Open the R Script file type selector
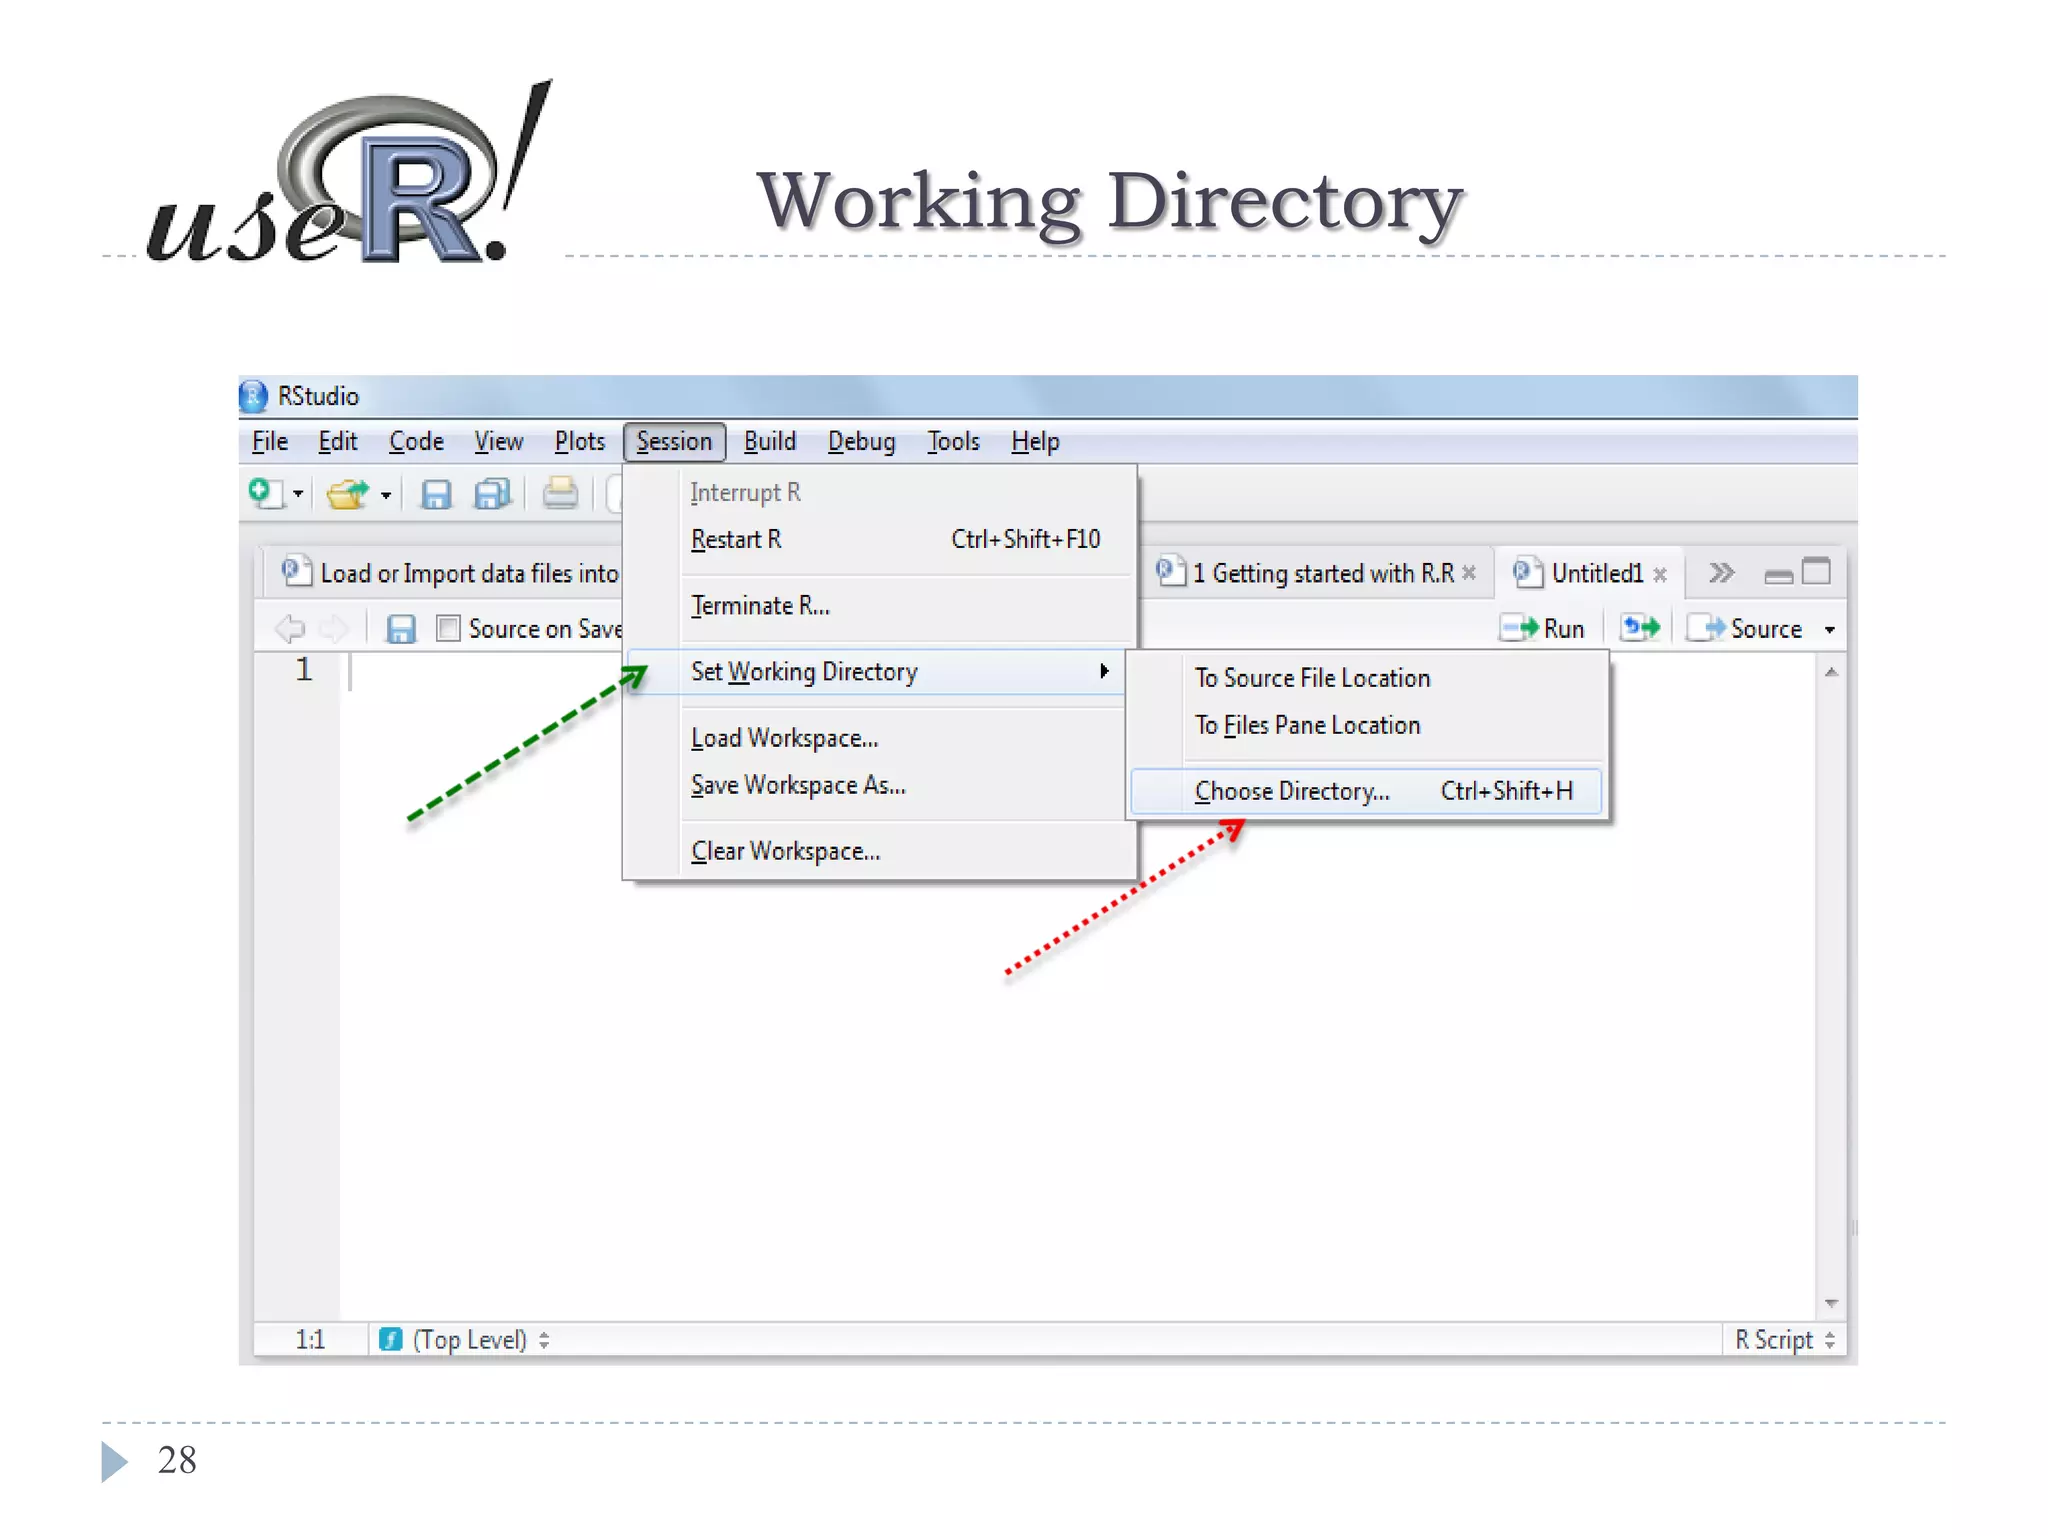Image resolution: width=2048 pixels, height=1536 pixels. click(x=1784, y=1339)
